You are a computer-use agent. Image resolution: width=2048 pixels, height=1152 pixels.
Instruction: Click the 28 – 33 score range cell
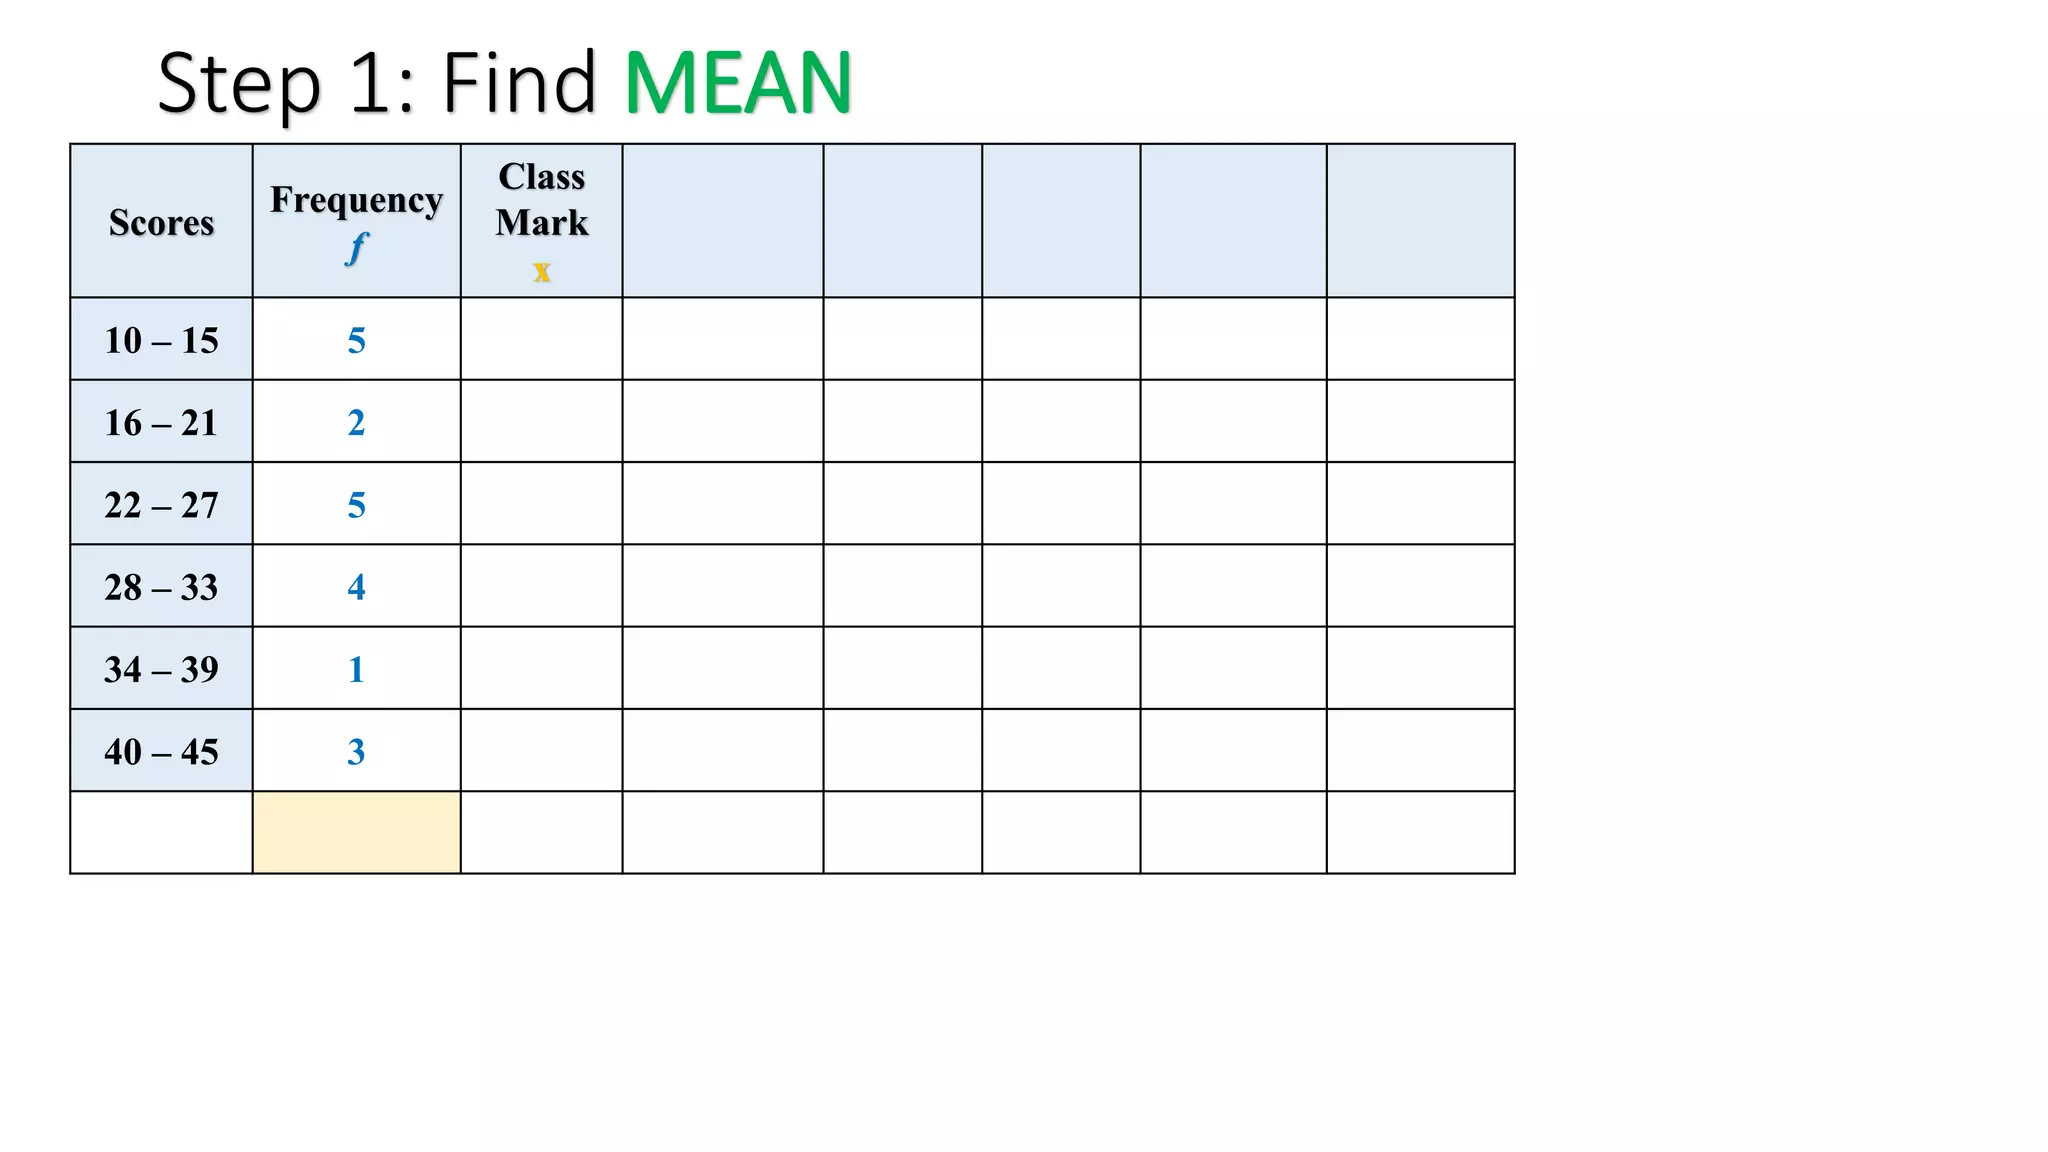pyautogui.click(x=161, y=586)
